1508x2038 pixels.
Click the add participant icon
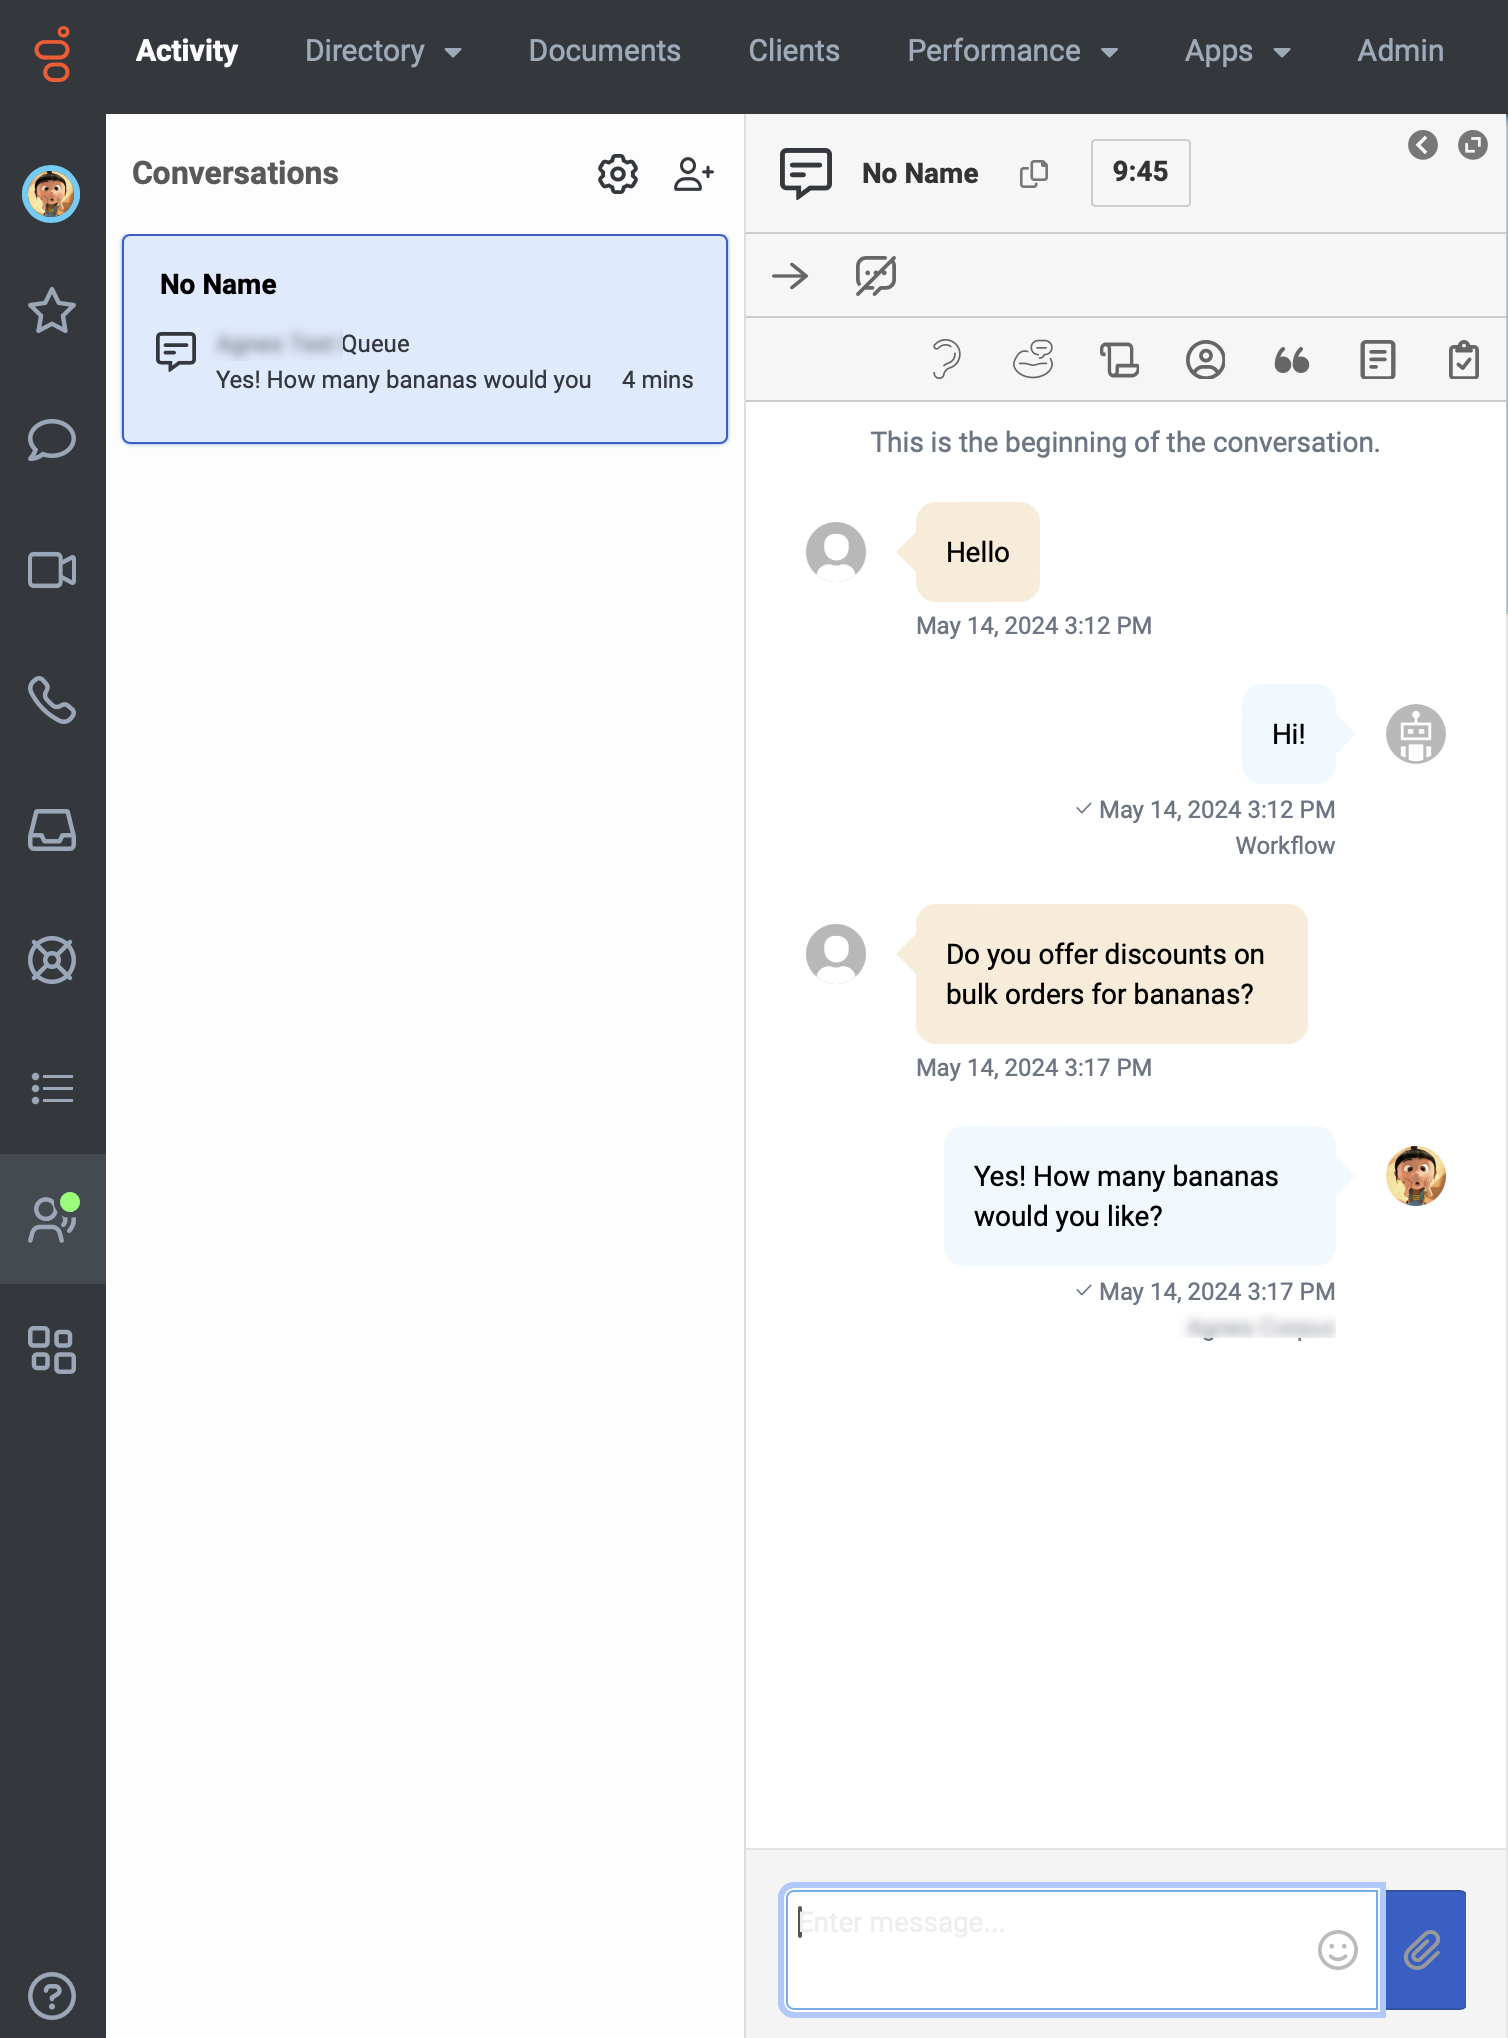(x=693, y=174)
